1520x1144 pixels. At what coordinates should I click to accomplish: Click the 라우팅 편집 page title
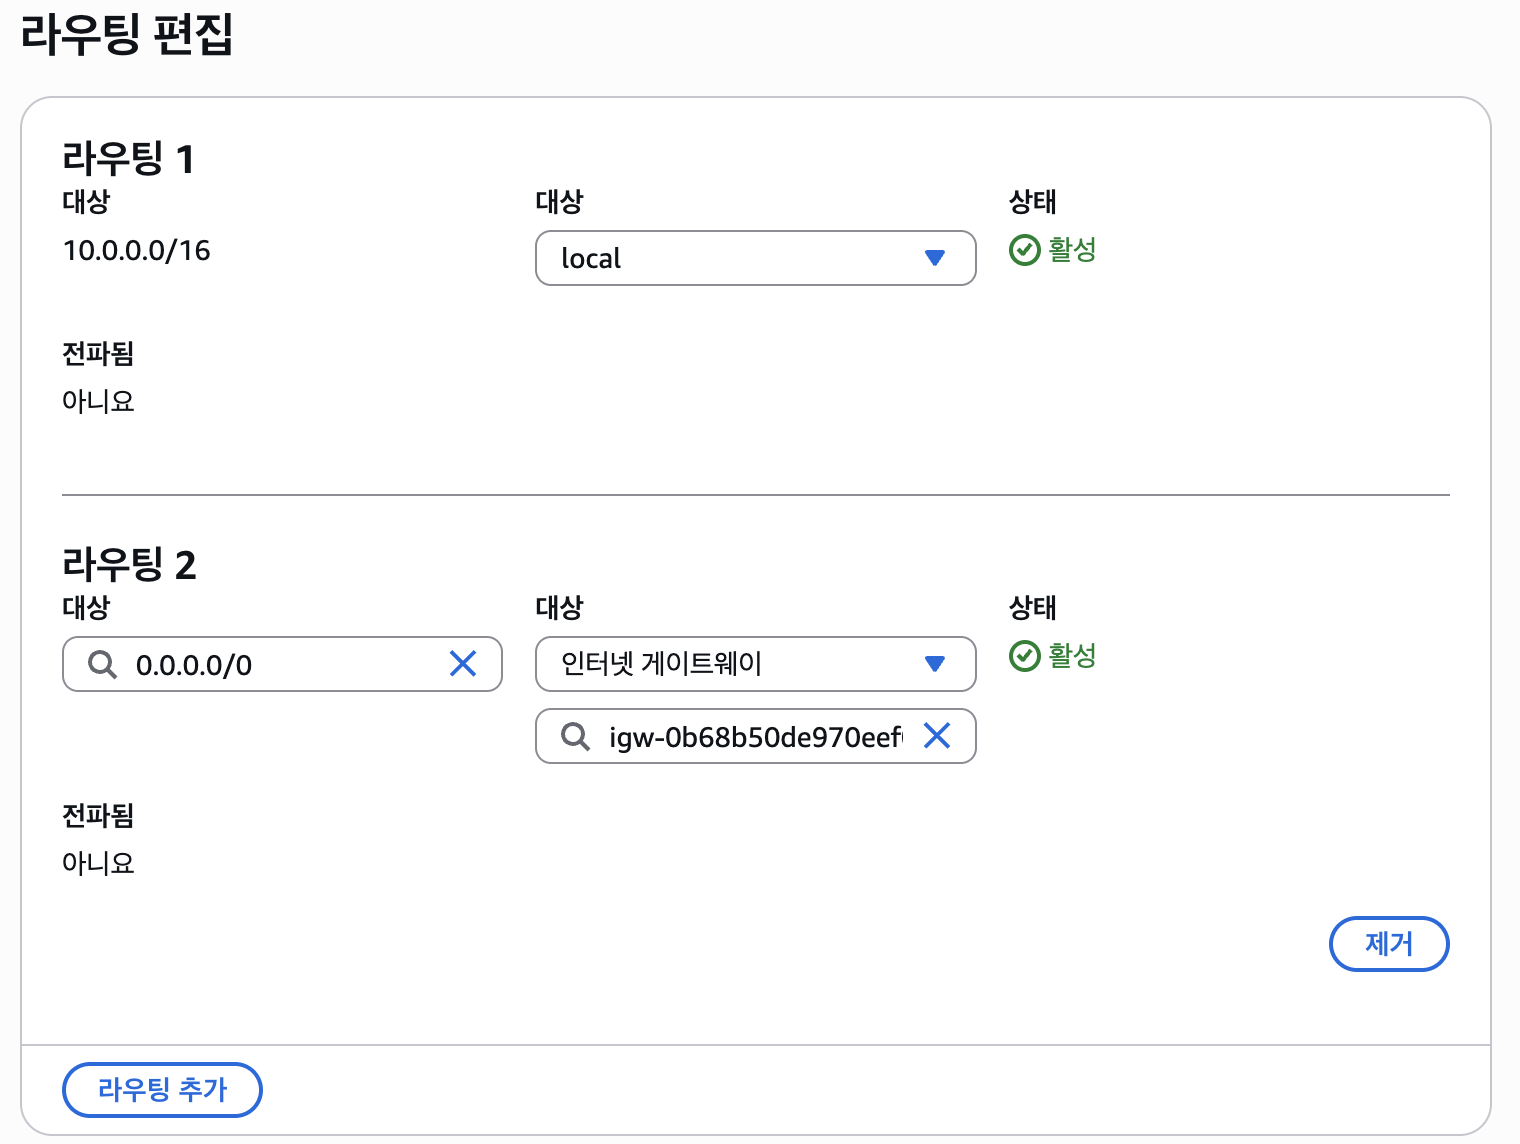coord(127,35)
